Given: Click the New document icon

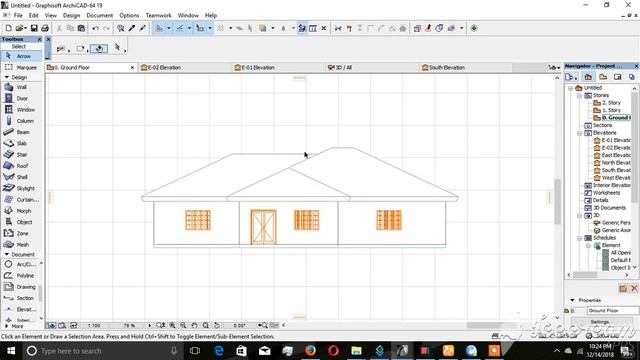Looking at the screenshot, I should [8, 28].
